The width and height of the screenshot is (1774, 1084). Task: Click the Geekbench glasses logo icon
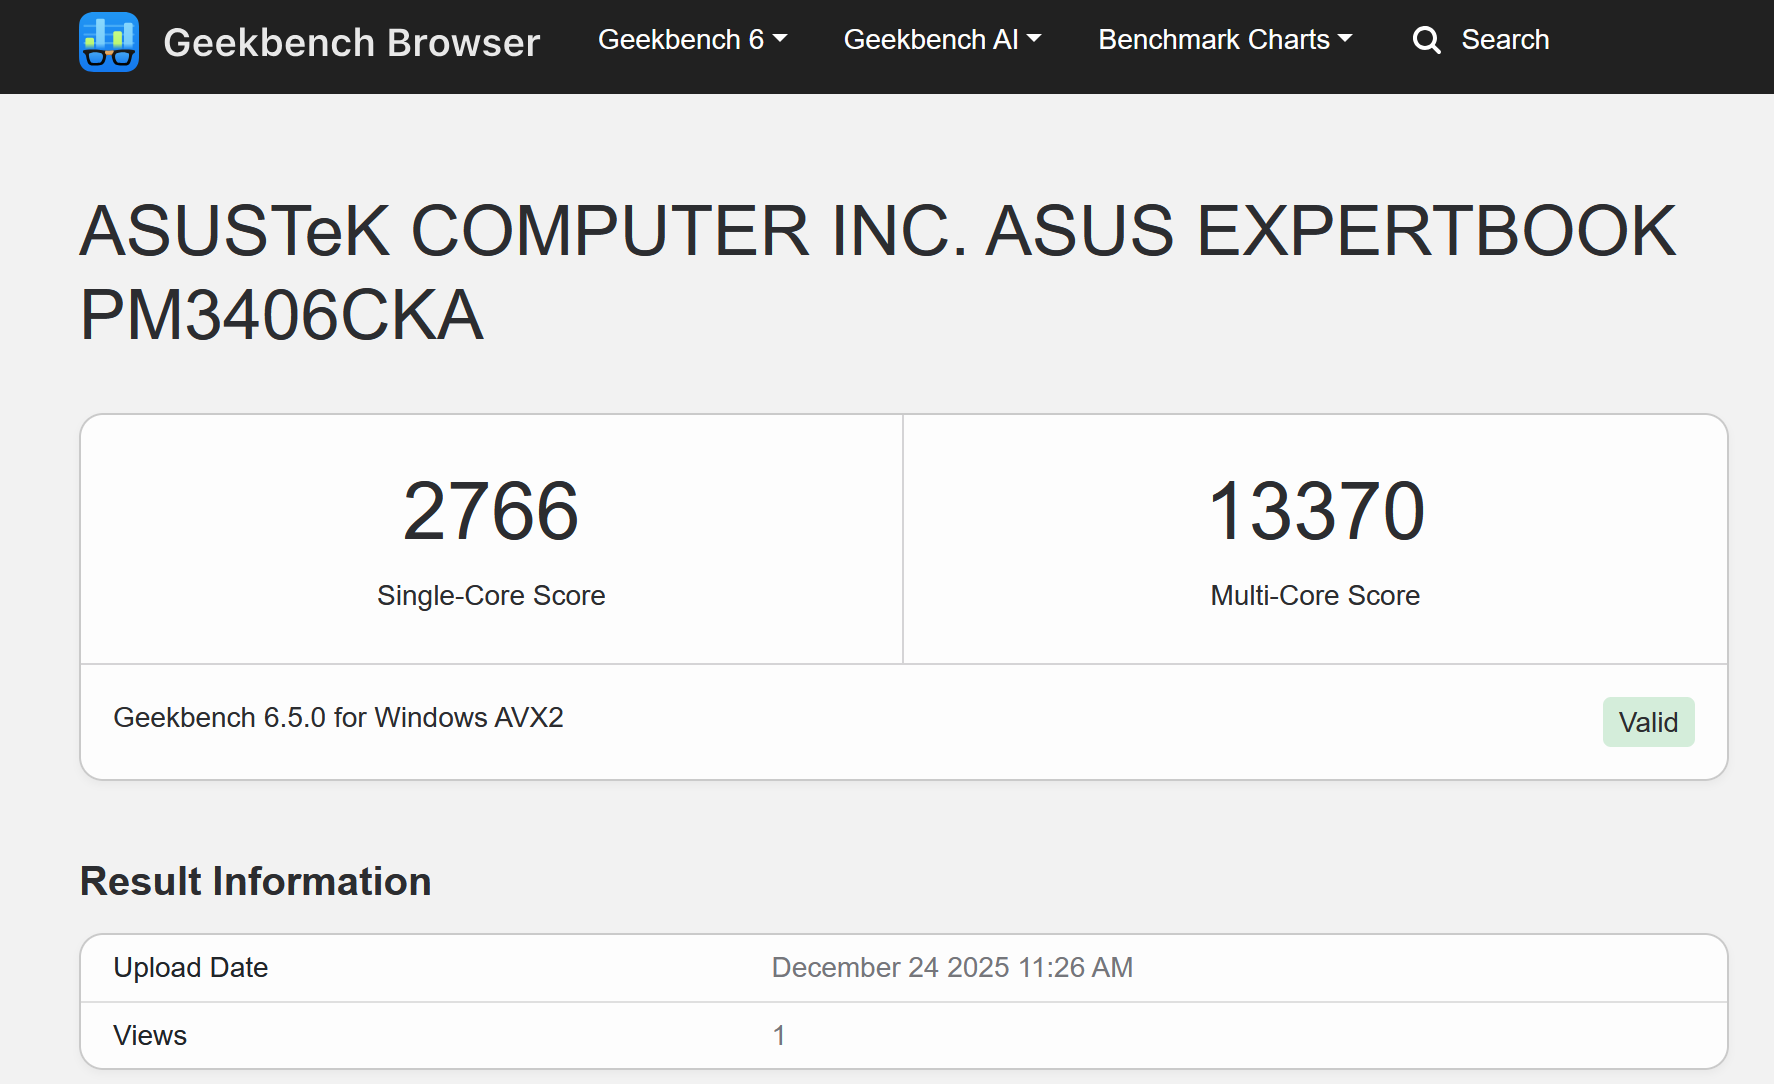(109, 42)
